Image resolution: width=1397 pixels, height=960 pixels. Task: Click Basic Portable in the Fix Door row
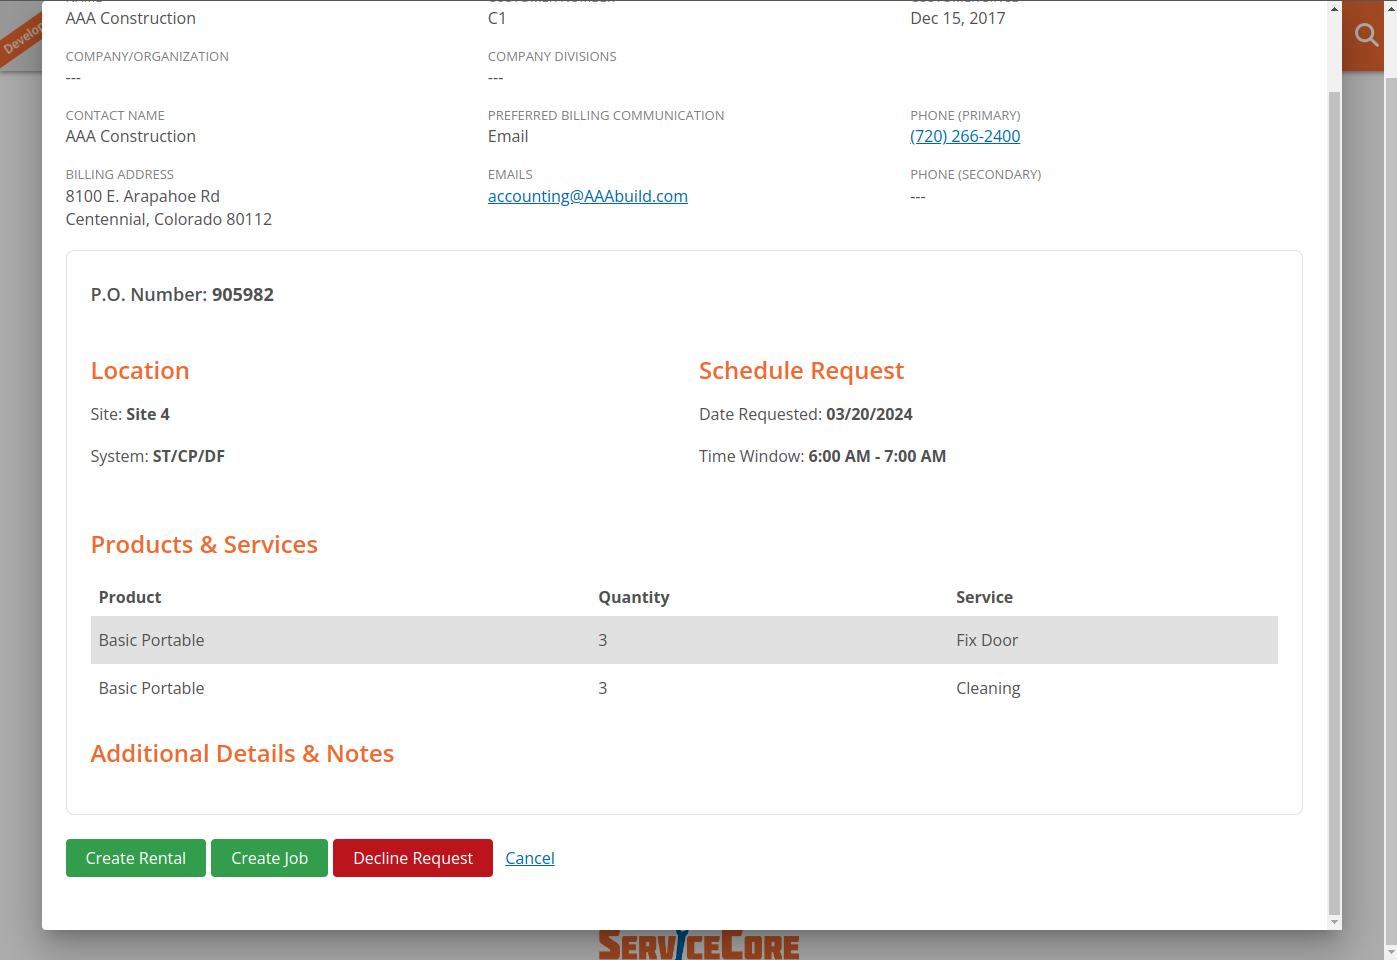151,640
